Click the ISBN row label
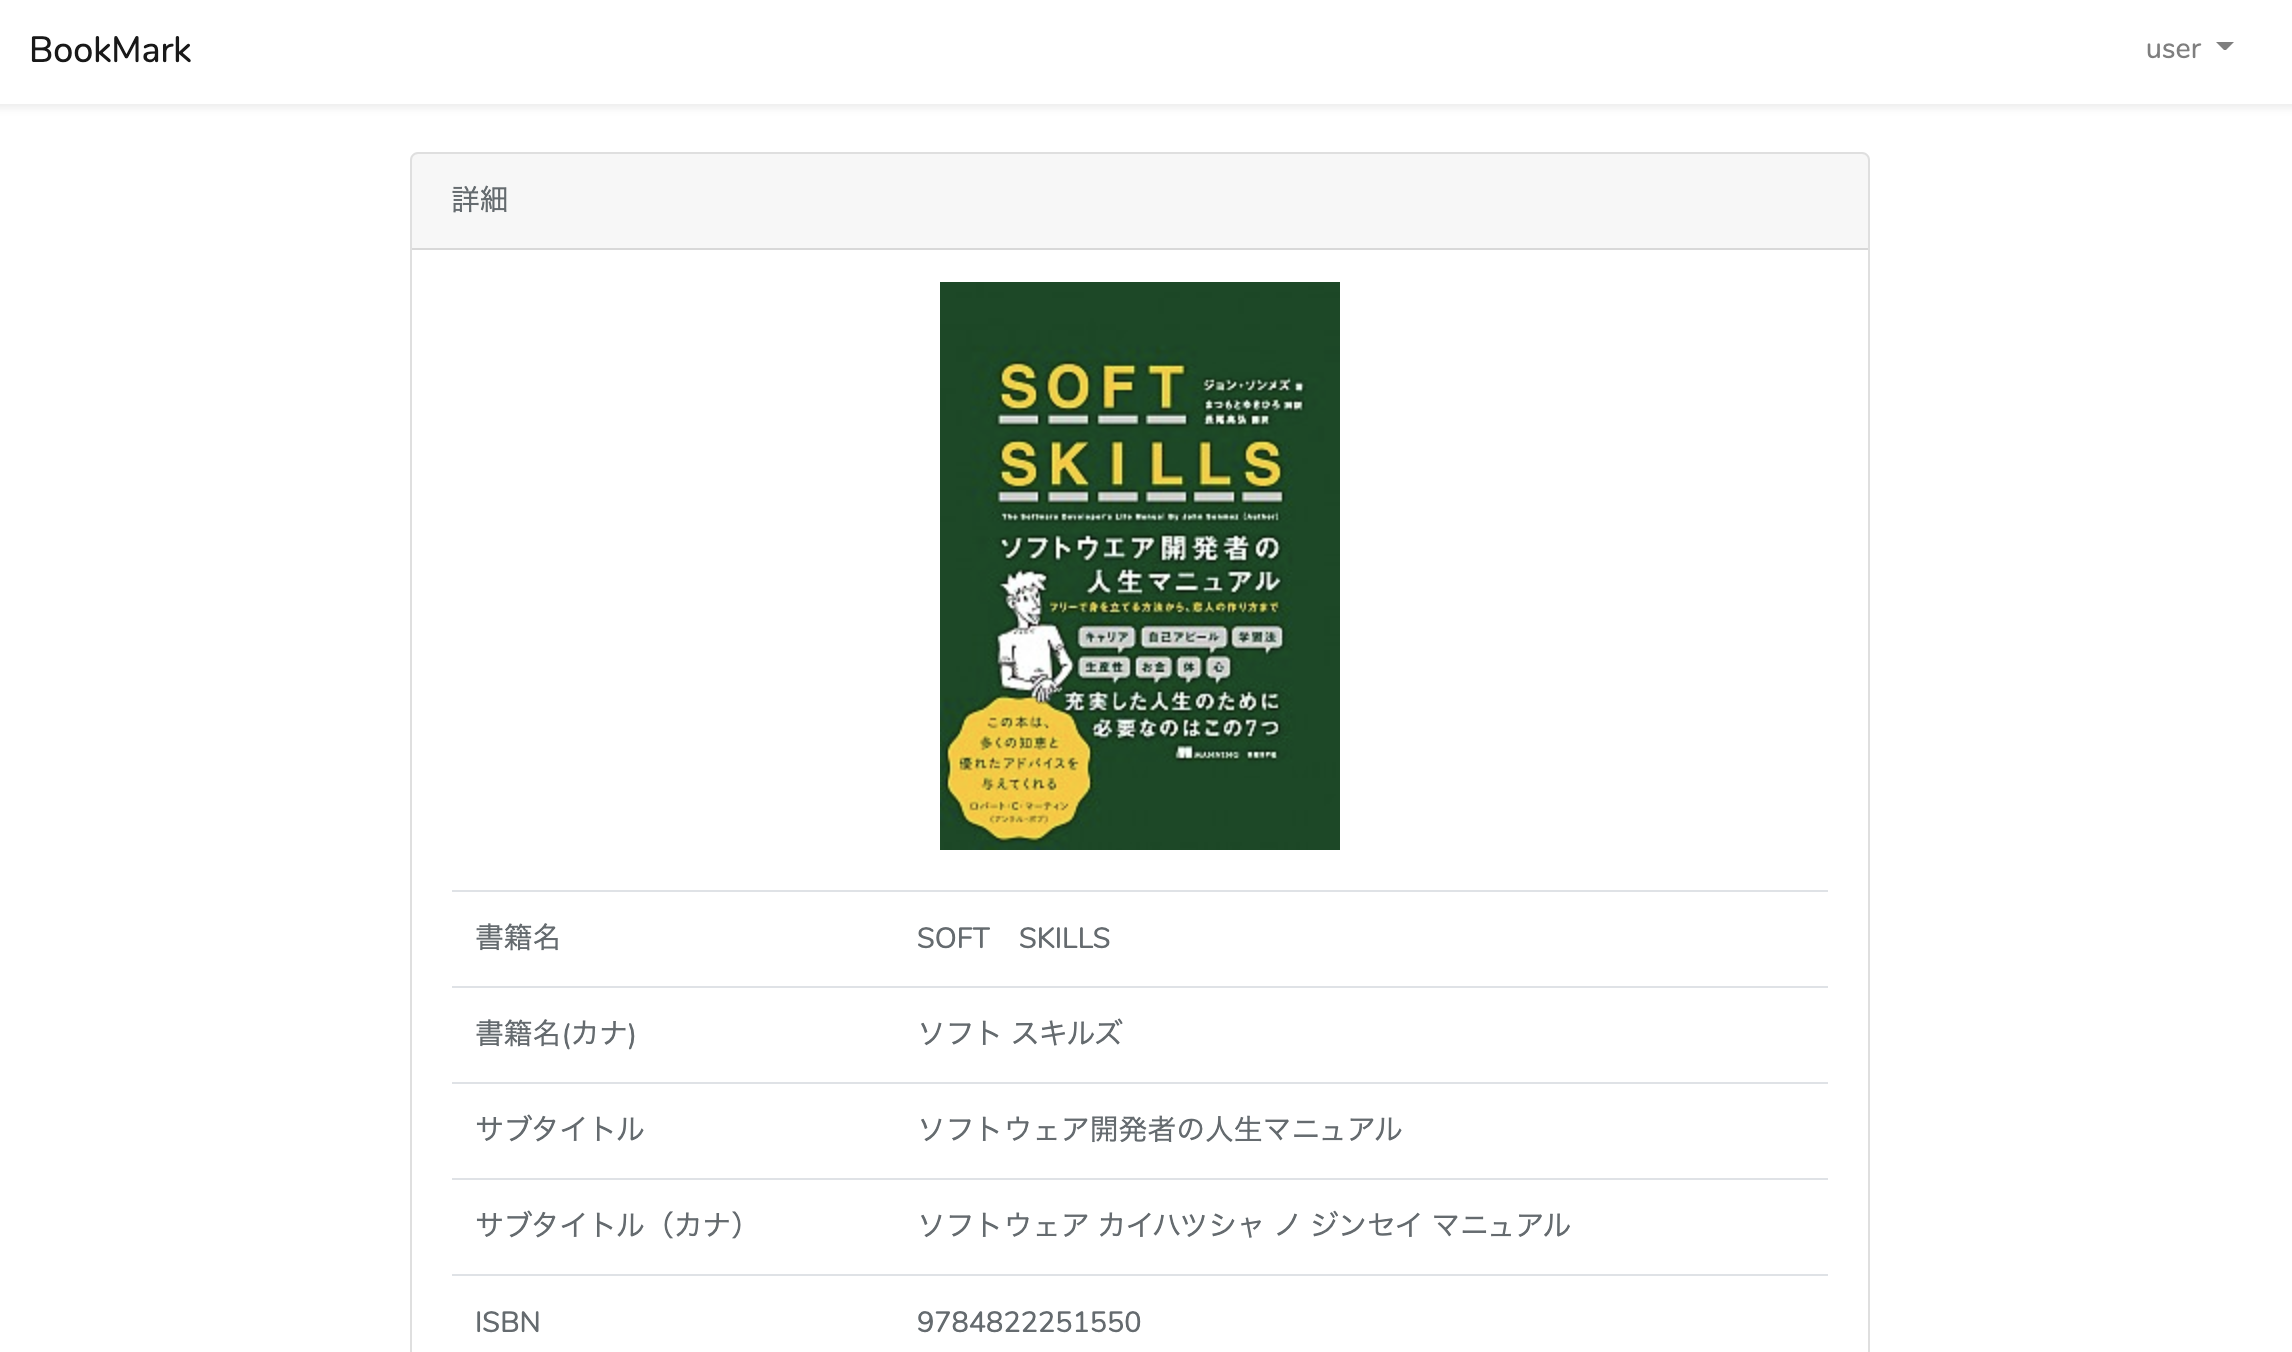 (x=507, y=1322)
